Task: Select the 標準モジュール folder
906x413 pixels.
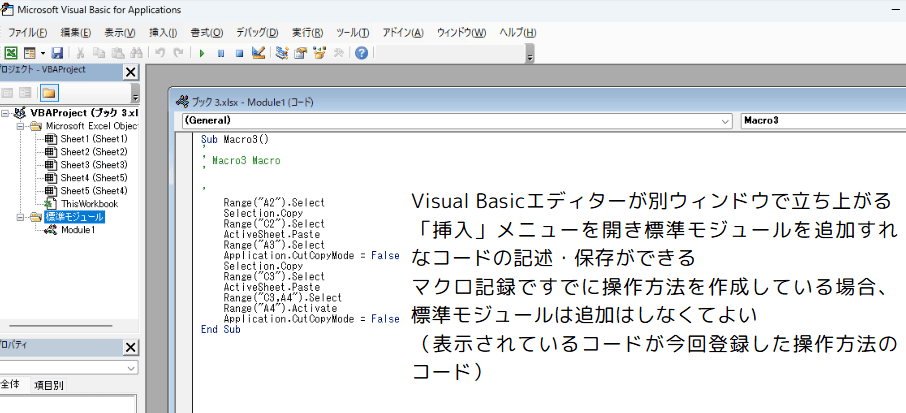Action: click(74, 217)
